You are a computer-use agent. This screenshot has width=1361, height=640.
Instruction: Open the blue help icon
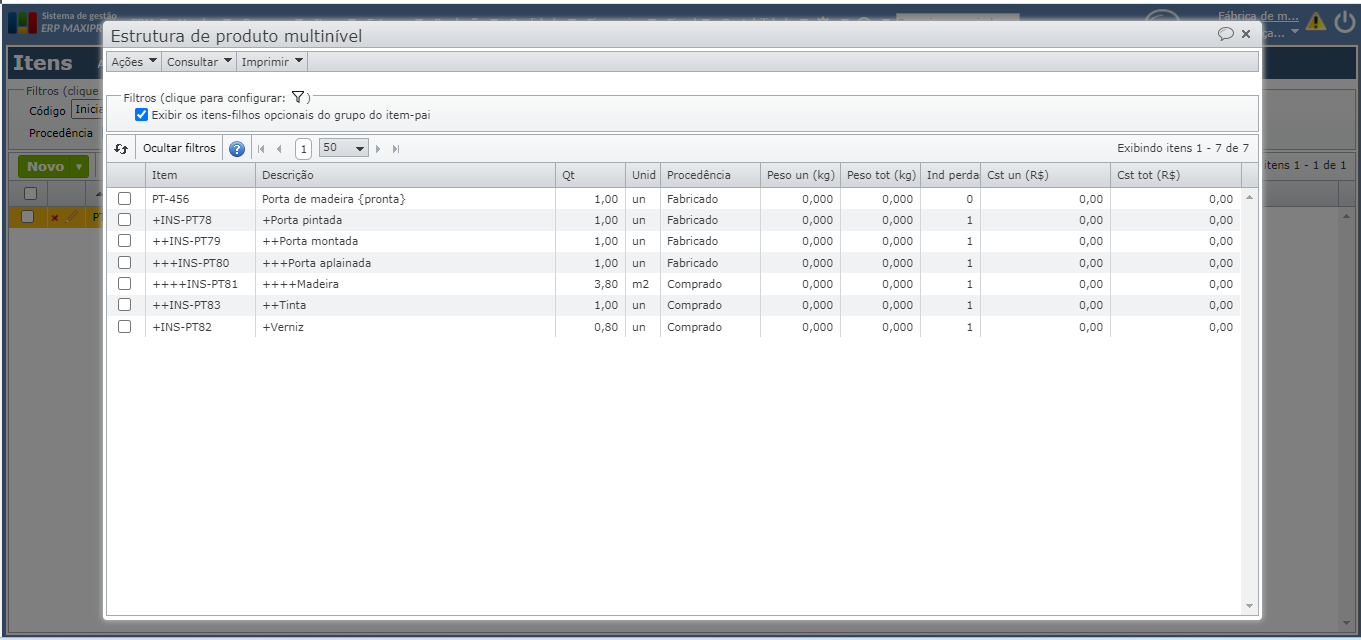[237, 149]
